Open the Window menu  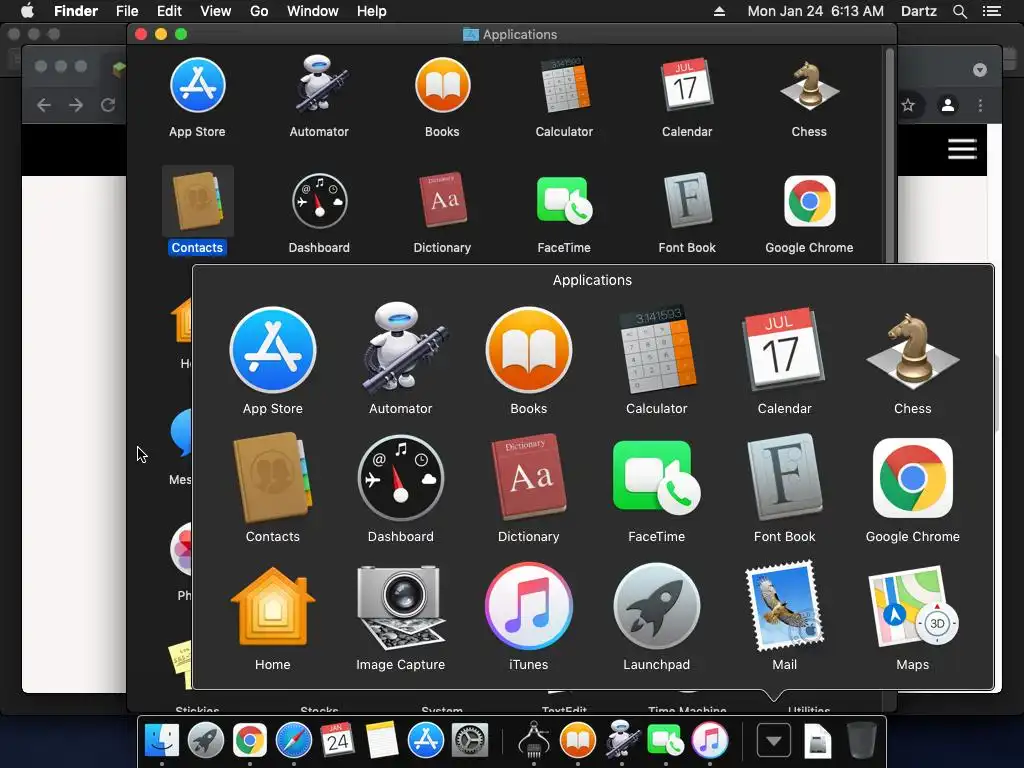tap(313, 11)
